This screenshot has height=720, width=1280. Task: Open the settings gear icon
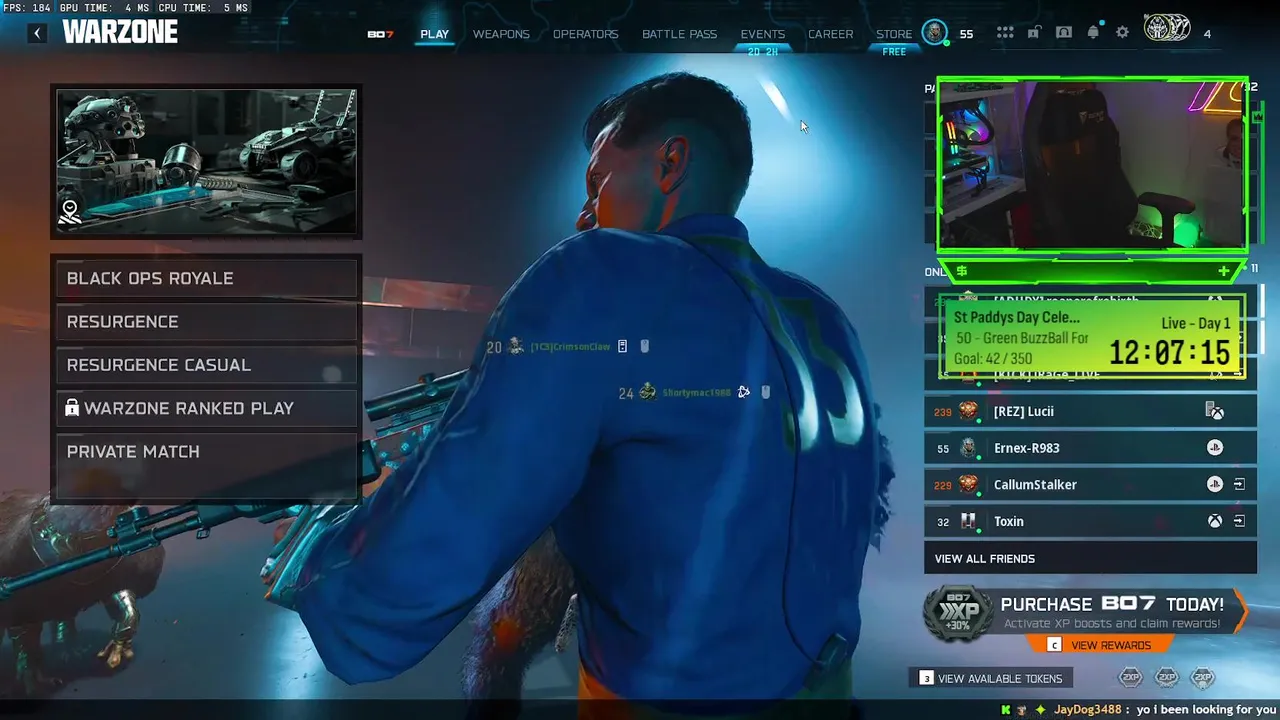point(1122,33)
